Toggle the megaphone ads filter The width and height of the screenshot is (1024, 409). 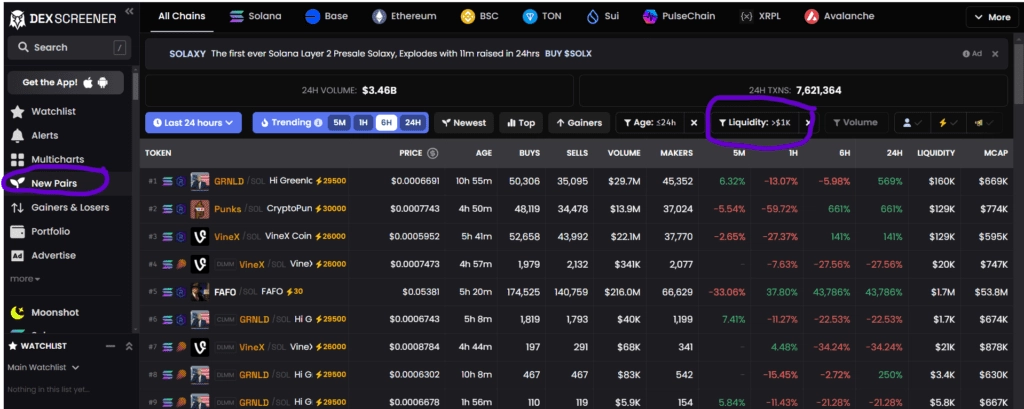pos(984,123)
